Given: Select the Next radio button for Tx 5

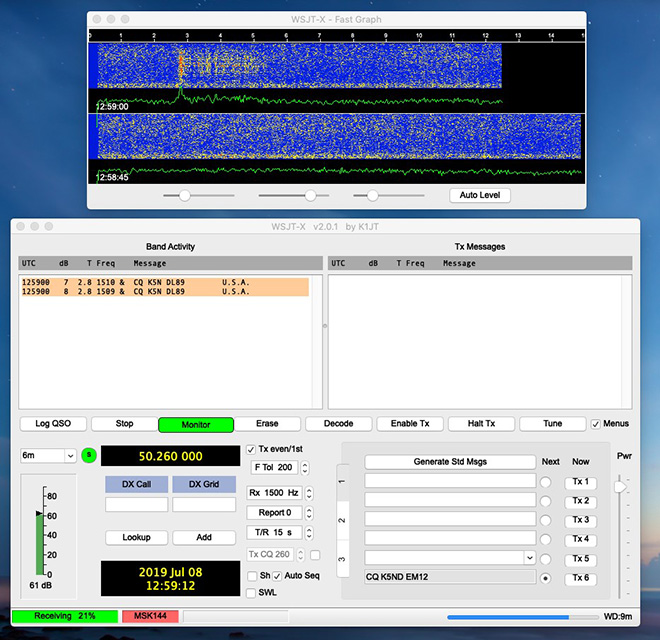Looking at the screenshot, I should [x=546, y=559].
